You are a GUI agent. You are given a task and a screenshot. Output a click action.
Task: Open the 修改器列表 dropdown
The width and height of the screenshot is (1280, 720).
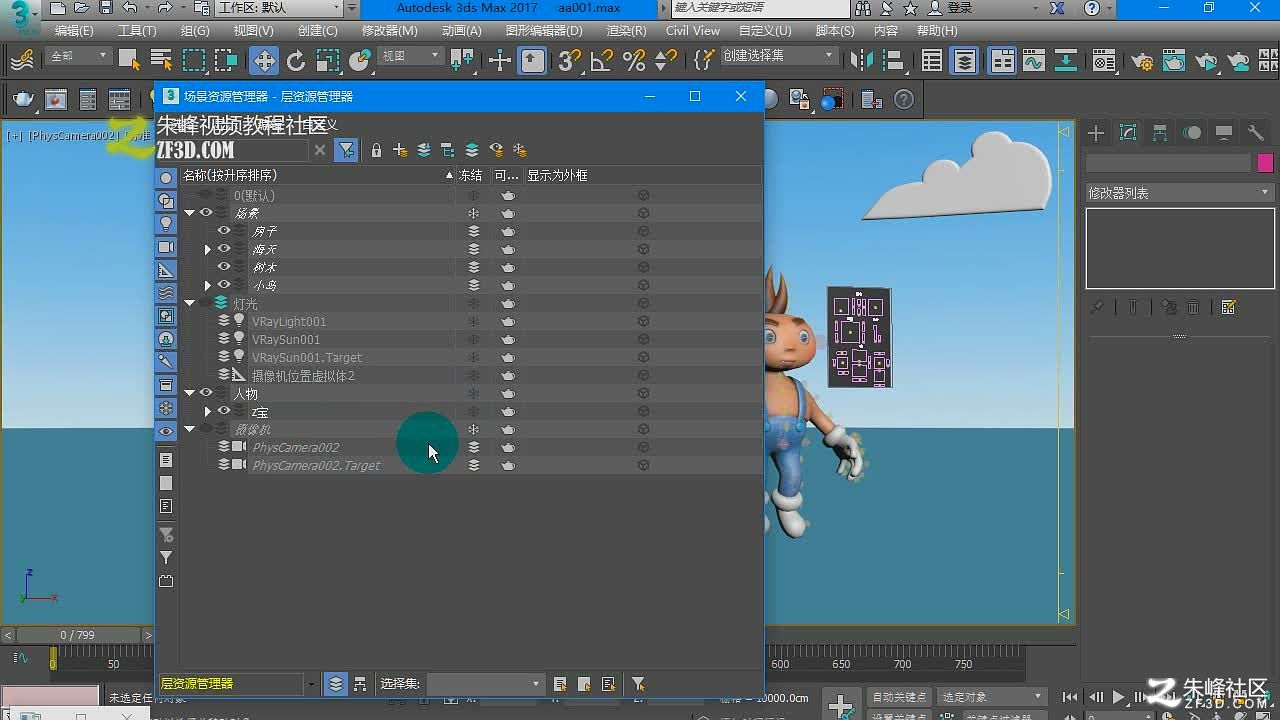coord(1179,193)
